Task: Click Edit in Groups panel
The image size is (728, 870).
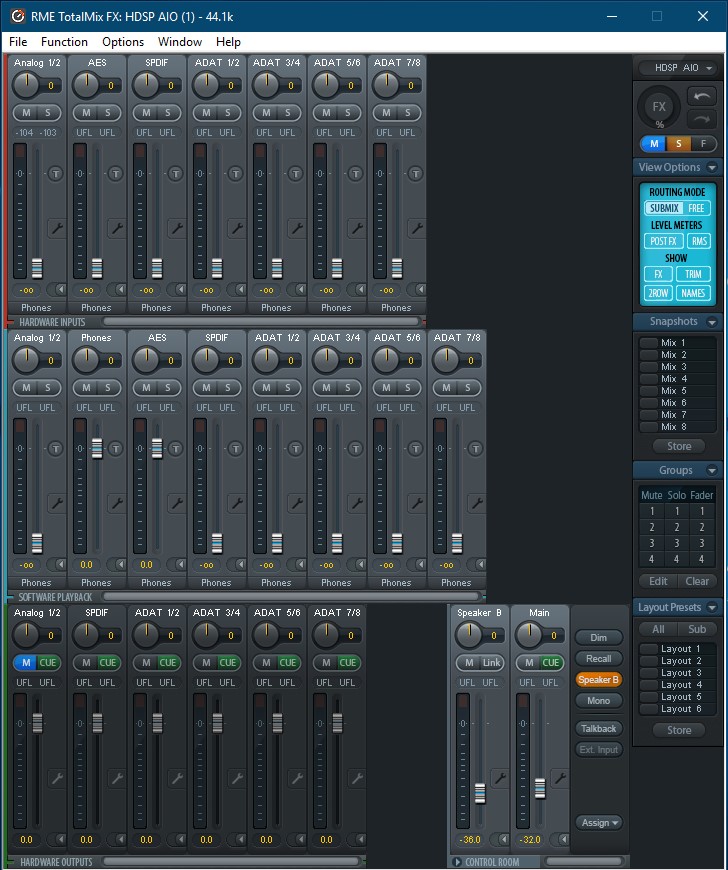Action: pyautogui.click(x=658, y=581)
